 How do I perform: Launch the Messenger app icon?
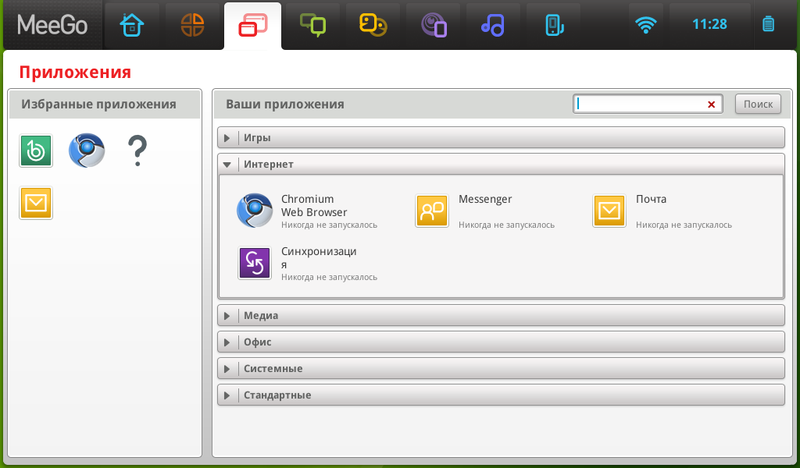(432, 210)
